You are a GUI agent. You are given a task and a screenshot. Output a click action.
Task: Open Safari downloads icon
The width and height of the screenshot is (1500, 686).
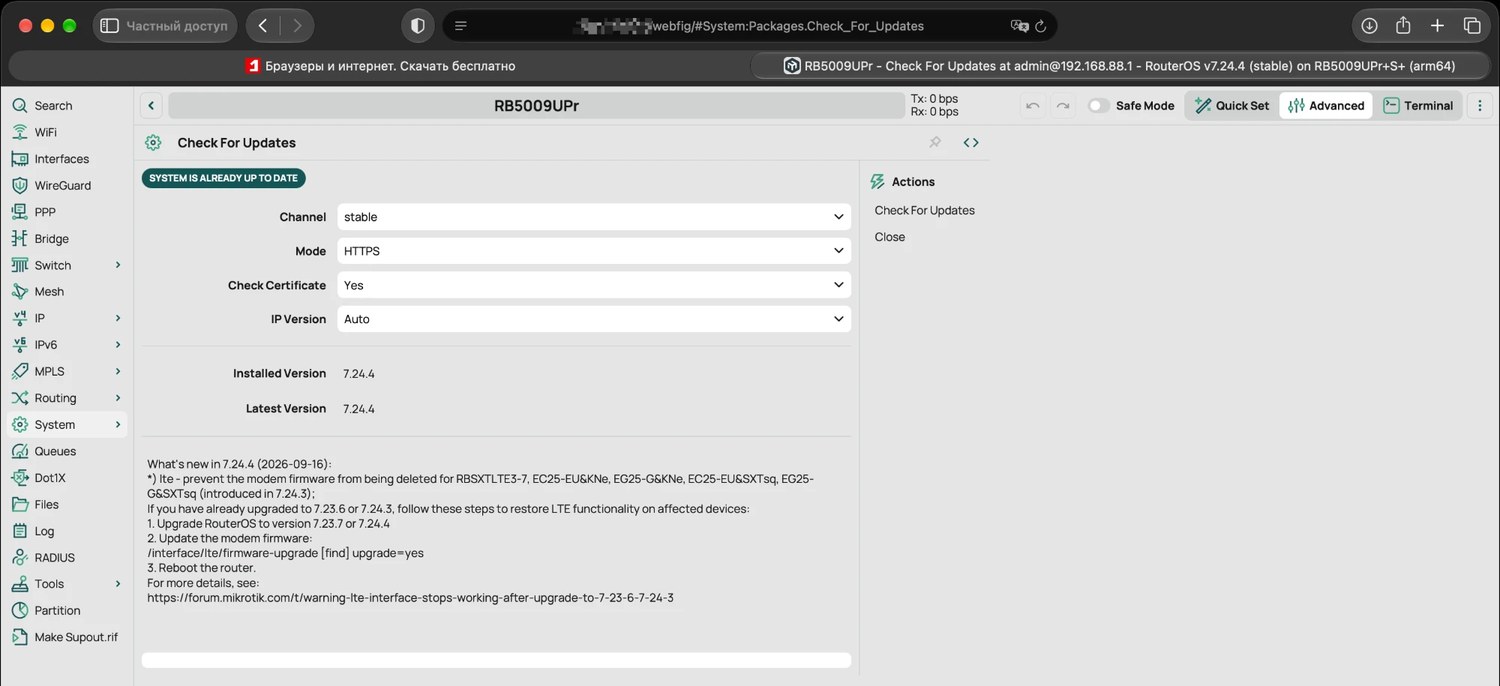[1370, 26]
